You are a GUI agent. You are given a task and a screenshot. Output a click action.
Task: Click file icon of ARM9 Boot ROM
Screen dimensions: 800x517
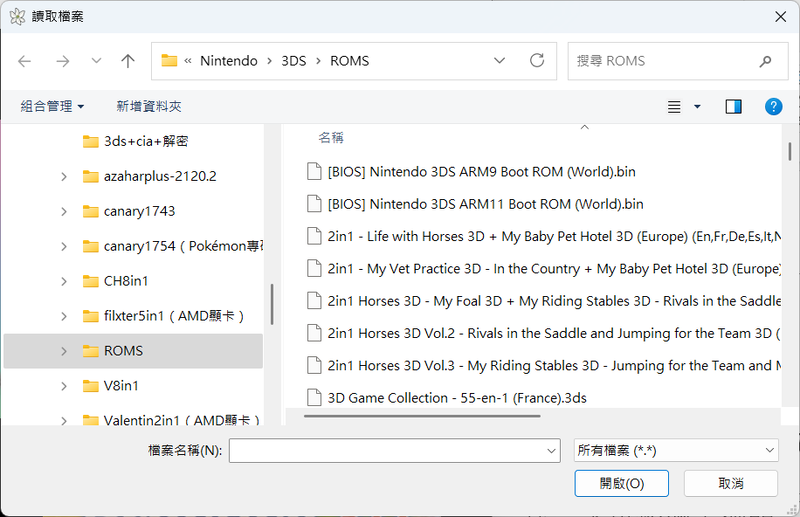pyautogui.click(x=314, y=171)
